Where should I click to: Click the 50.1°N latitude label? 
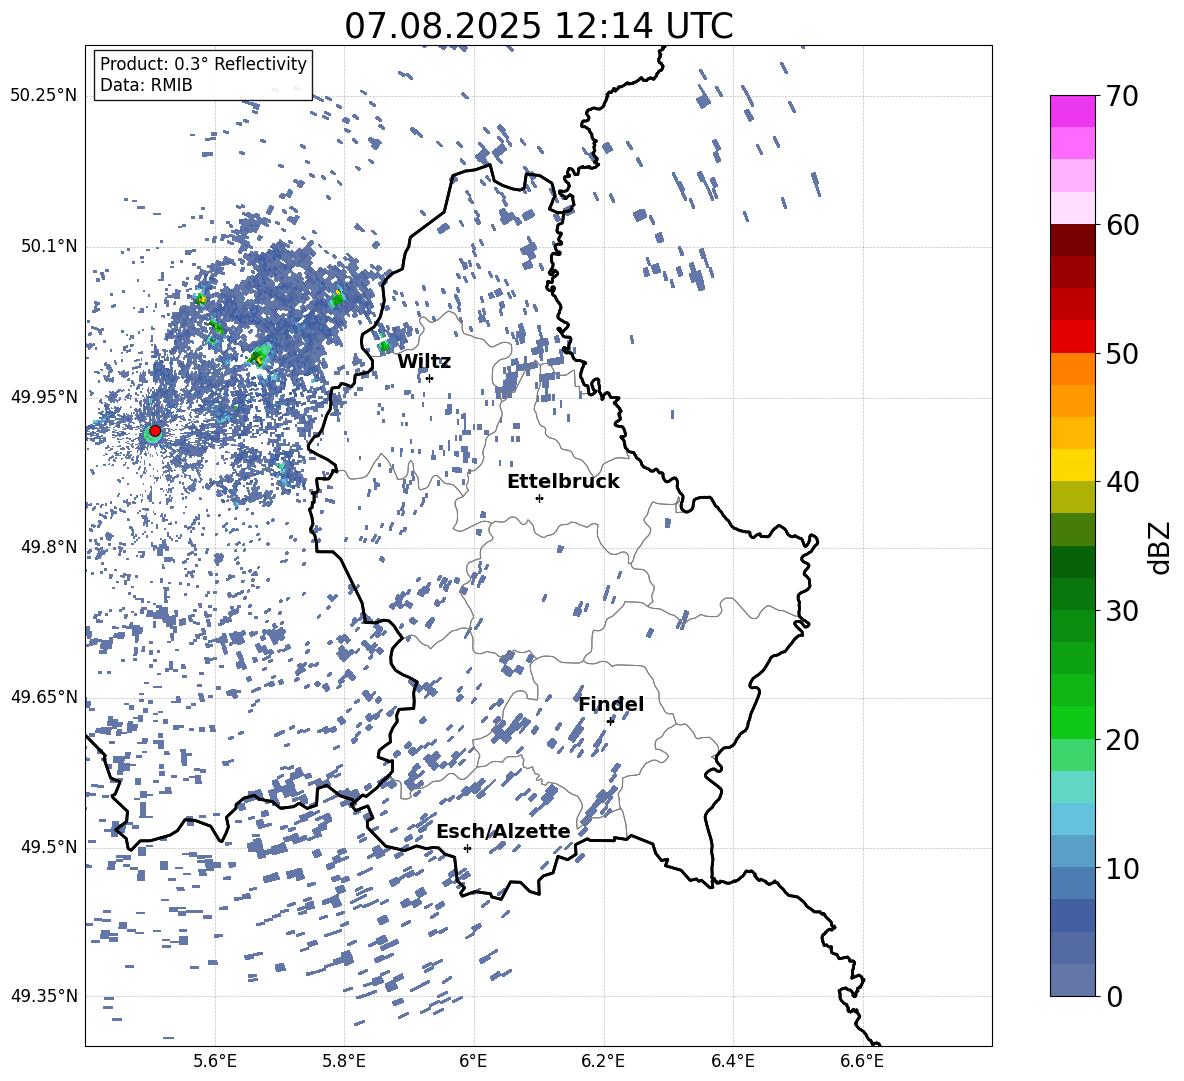[49, 247]
